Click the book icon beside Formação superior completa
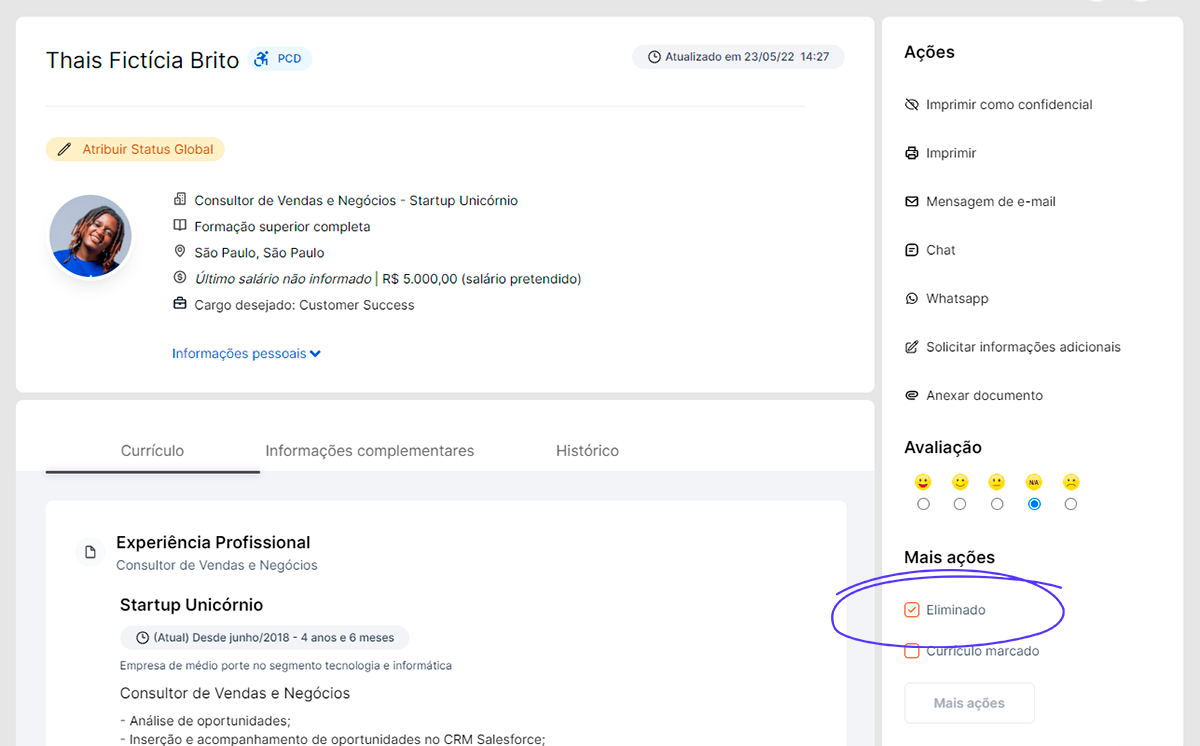 coord(180,226)
